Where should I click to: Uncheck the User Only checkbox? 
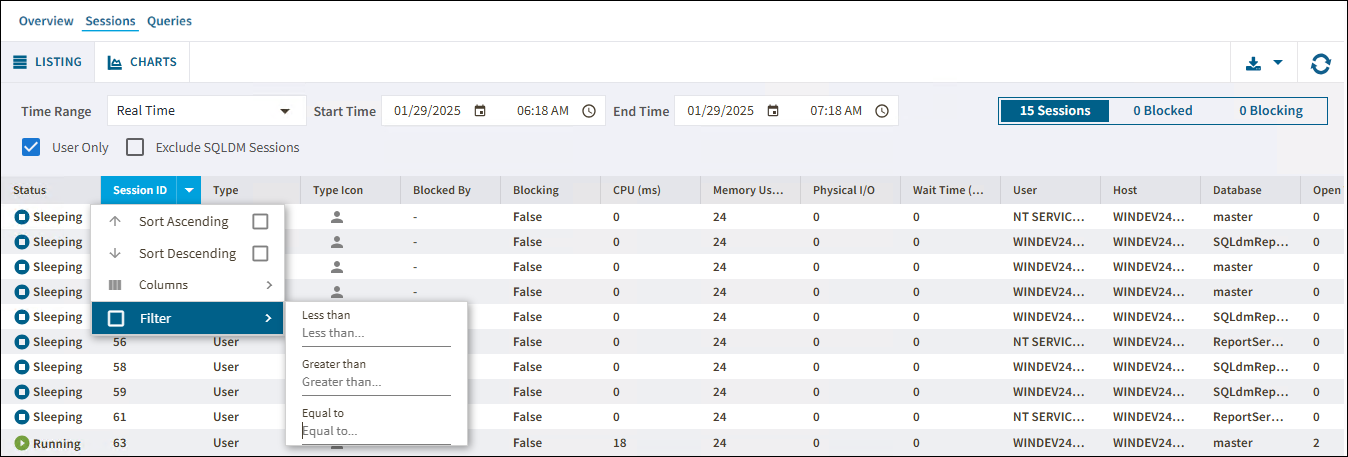tap(31, 148)
